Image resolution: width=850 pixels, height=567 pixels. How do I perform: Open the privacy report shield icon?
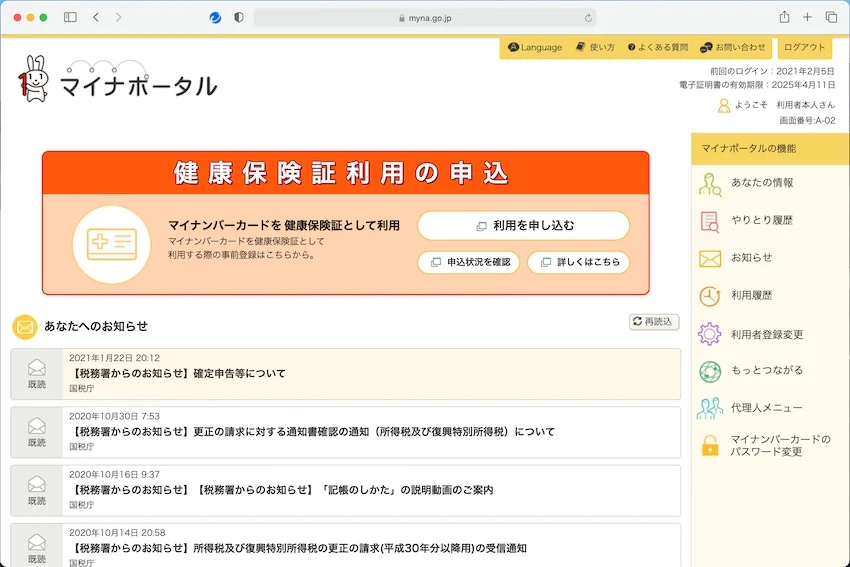tap(239, 17)
